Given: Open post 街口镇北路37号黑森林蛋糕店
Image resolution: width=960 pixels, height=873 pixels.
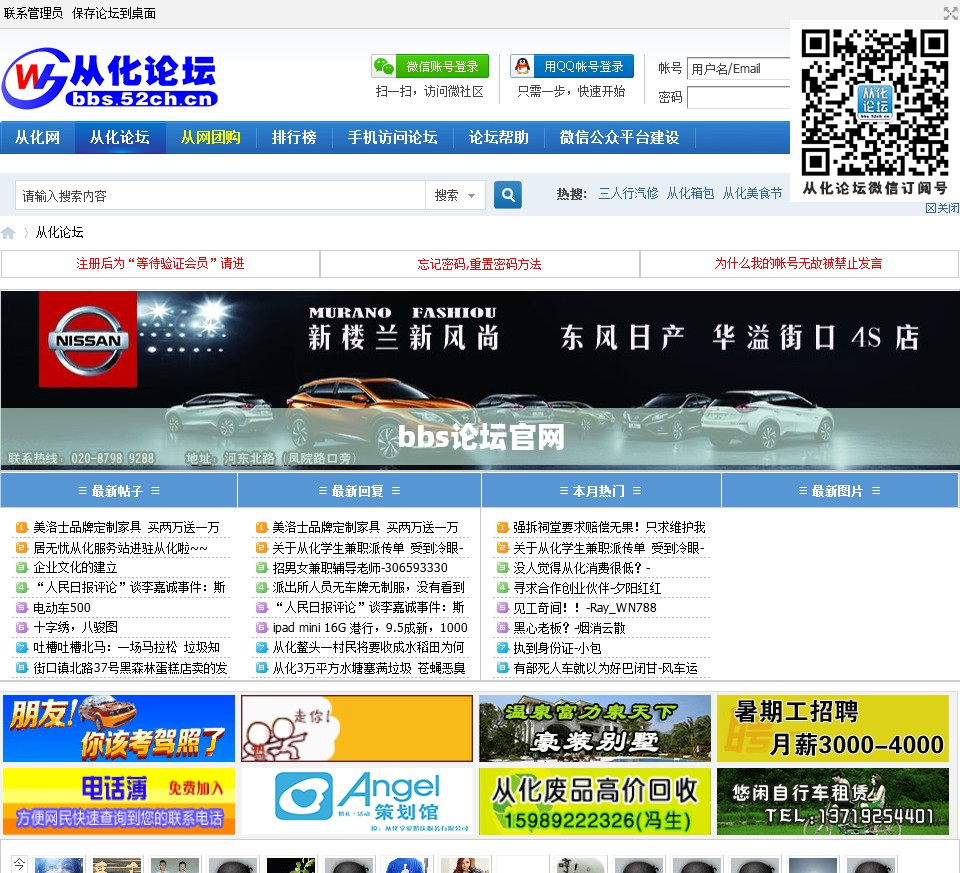Looking at the screenshot, I should pyautogui.click(x=130, y=668).
